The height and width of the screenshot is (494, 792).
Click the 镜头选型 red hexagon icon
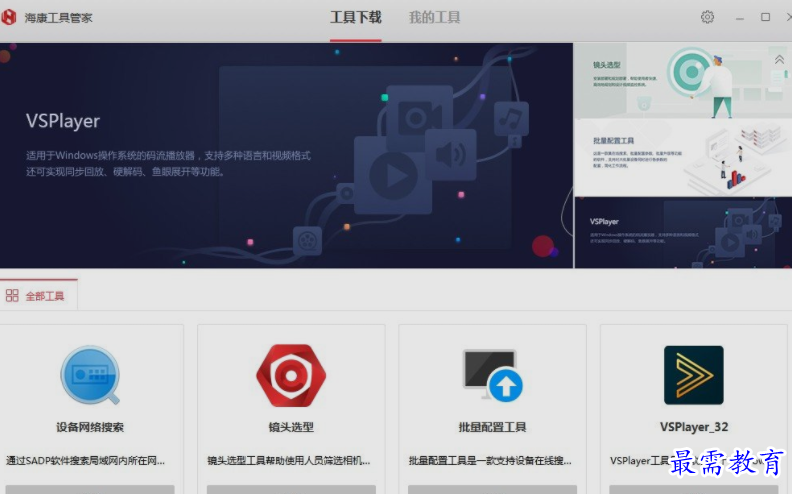click(x=291, y=375)
